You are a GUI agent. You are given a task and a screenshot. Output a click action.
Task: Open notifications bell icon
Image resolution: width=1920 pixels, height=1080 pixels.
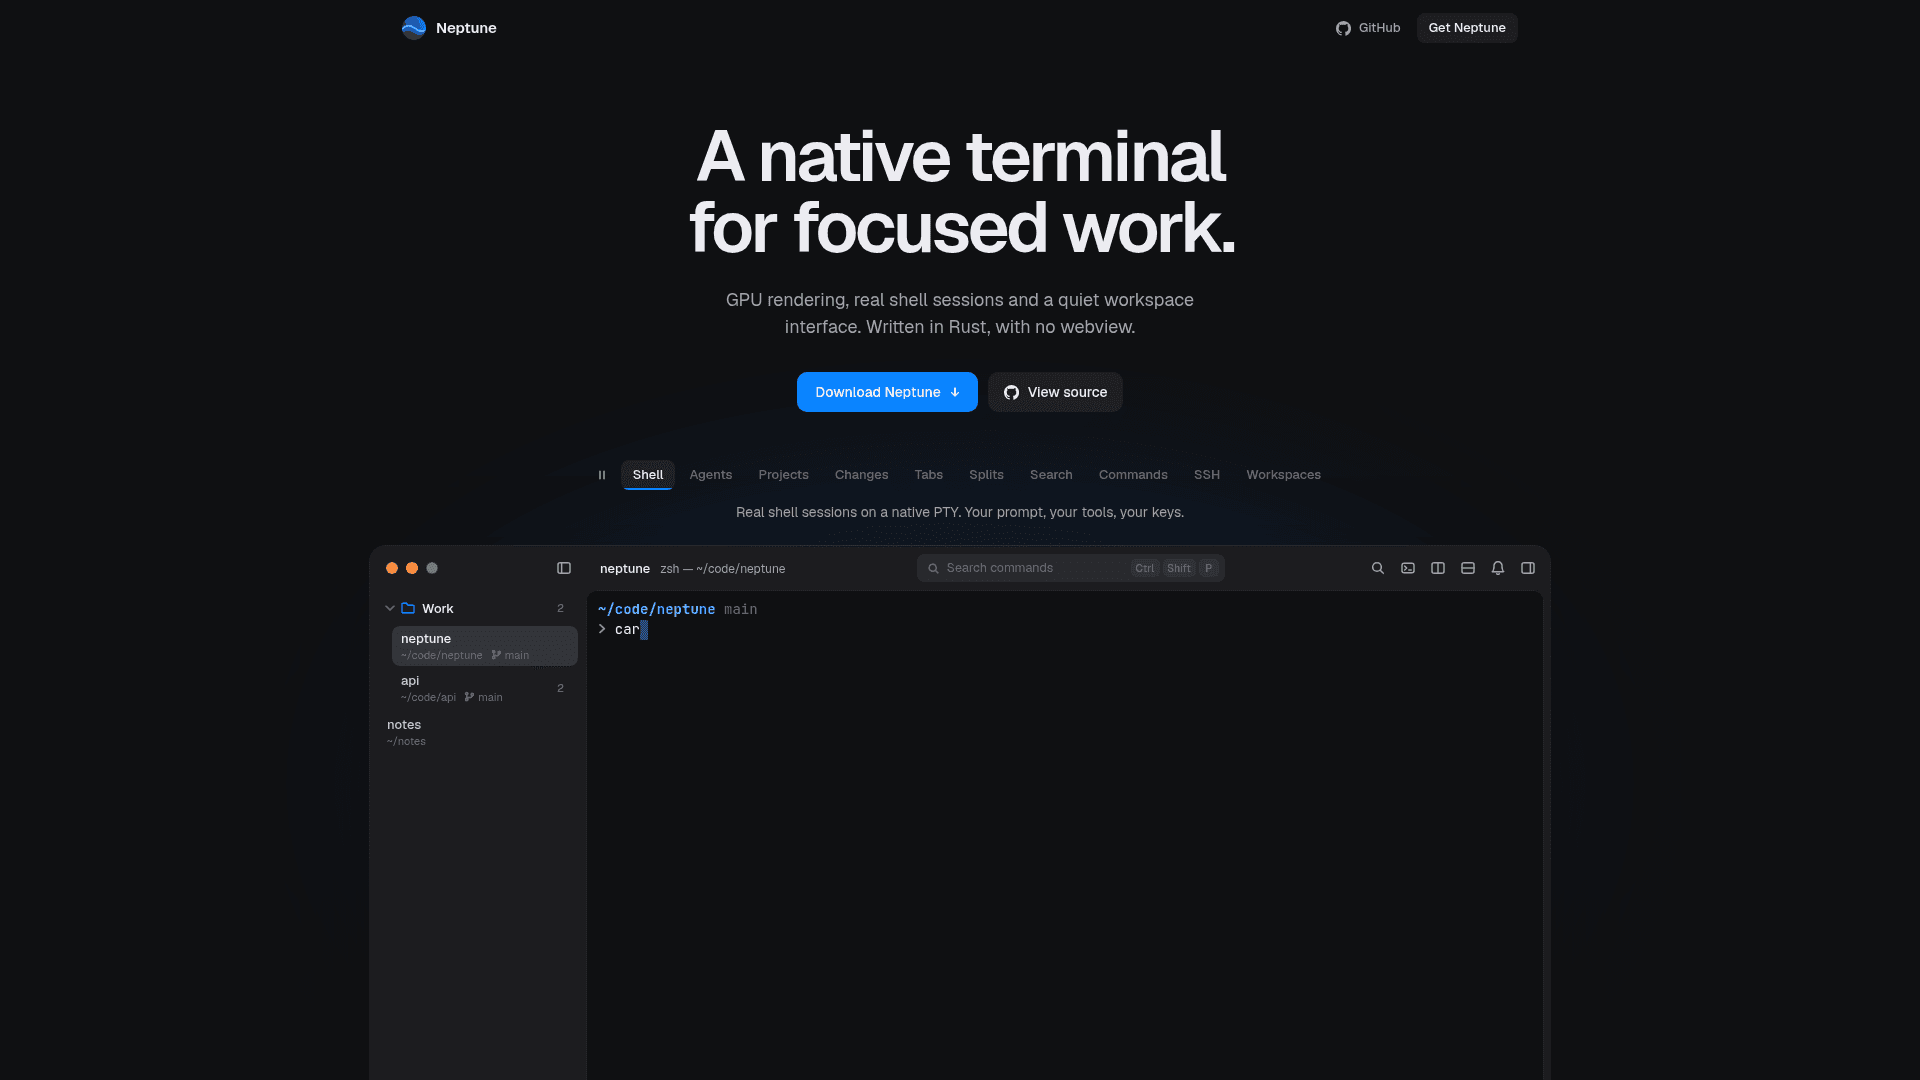pyautogui.click(x=1498, y=568)
